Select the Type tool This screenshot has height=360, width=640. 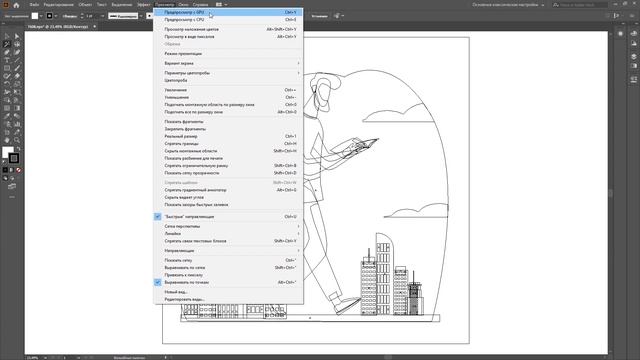(7, 60)
